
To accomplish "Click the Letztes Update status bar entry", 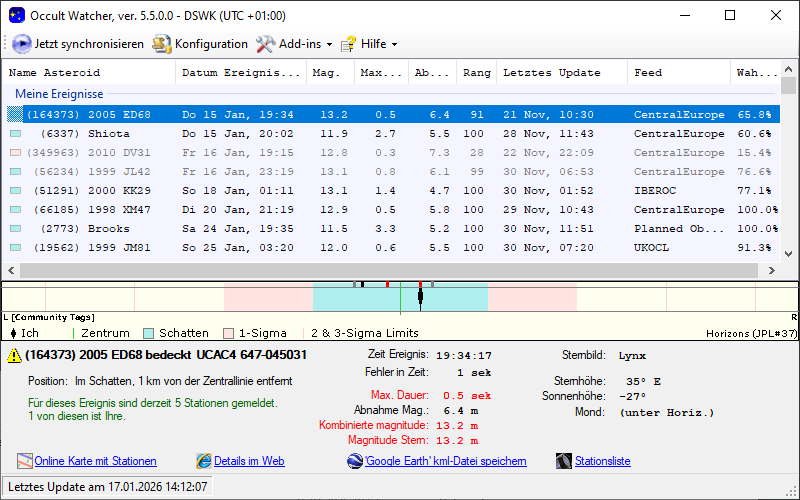I will [108, 487].
